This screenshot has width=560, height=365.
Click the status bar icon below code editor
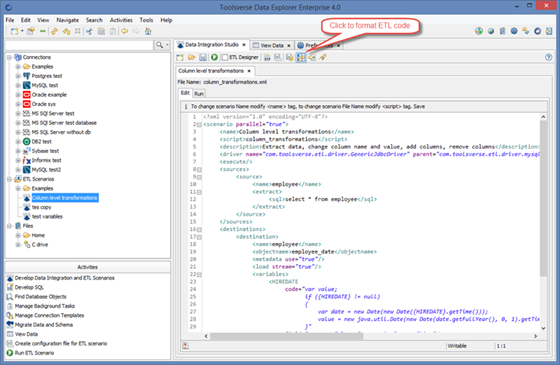click(x=186, y=346)
